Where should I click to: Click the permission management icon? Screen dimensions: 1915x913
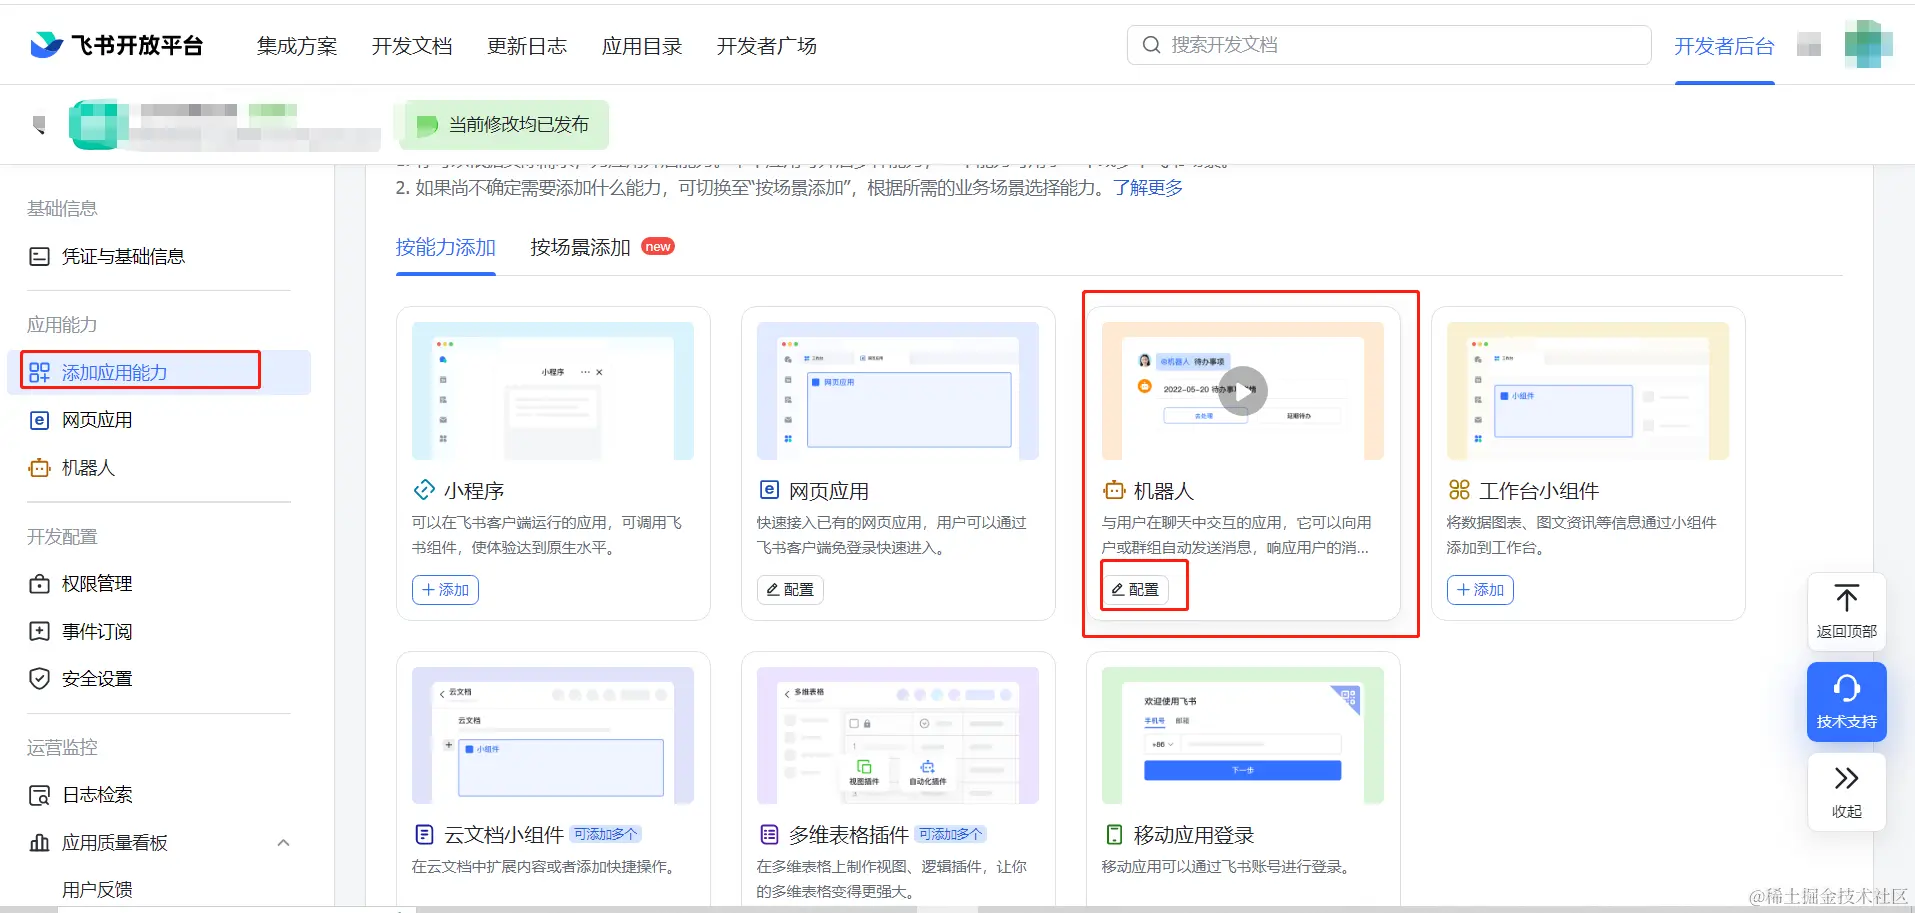pos(39,584)
